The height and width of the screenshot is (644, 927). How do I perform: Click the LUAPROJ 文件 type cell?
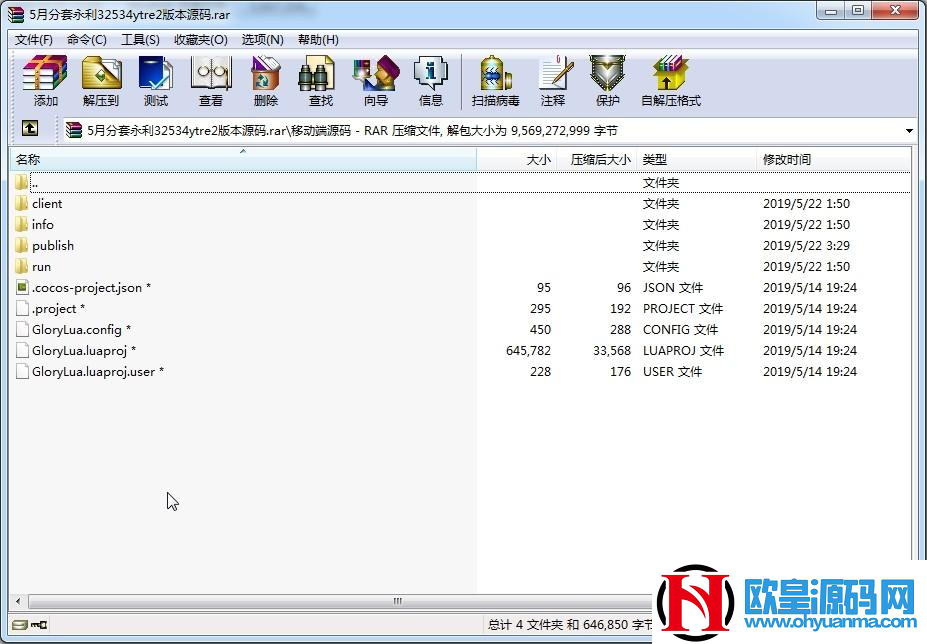[683, 351]
